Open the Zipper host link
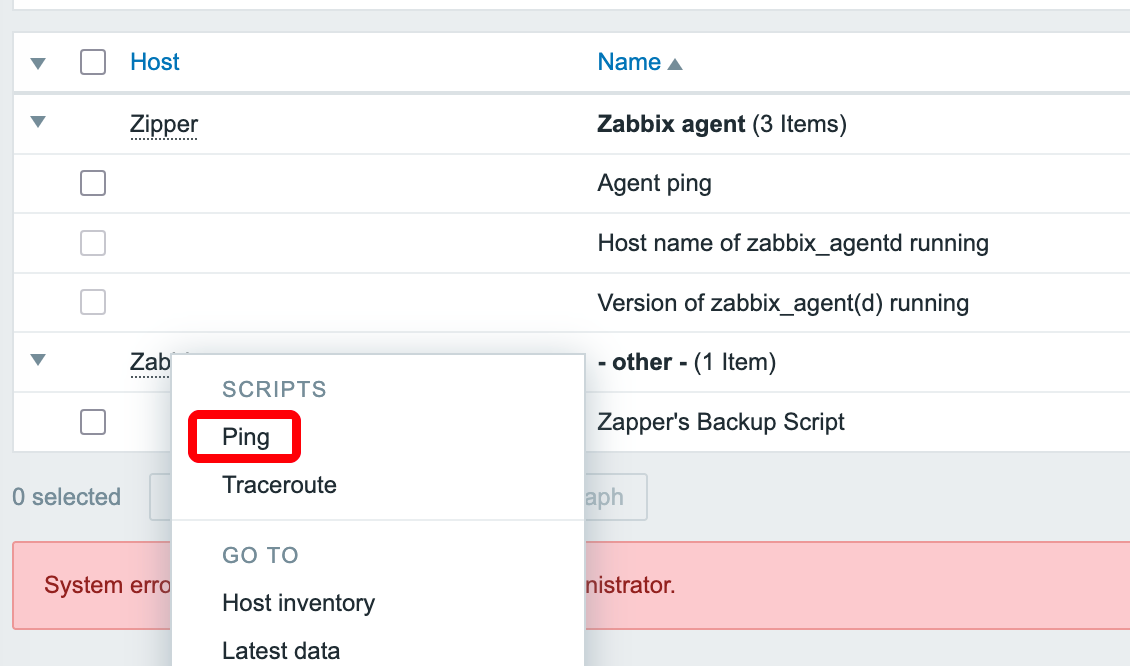1130x666 pixels. coord(164,124)
